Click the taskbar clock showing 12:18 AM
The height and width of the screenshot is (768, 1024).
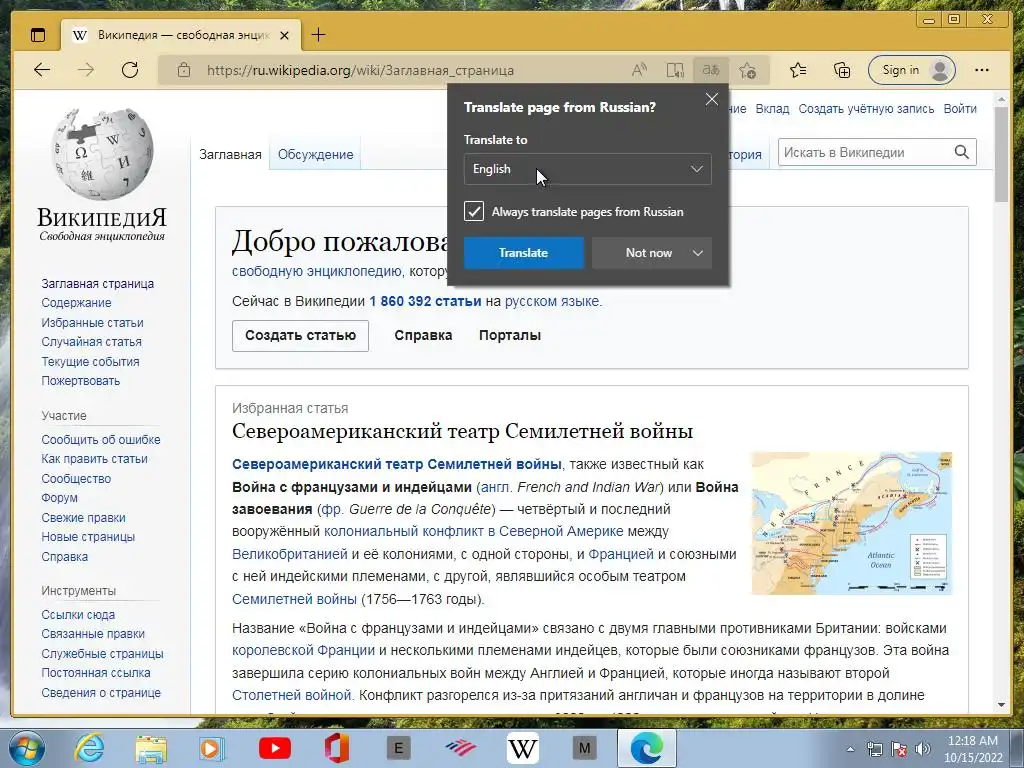[x=972, y=749]
